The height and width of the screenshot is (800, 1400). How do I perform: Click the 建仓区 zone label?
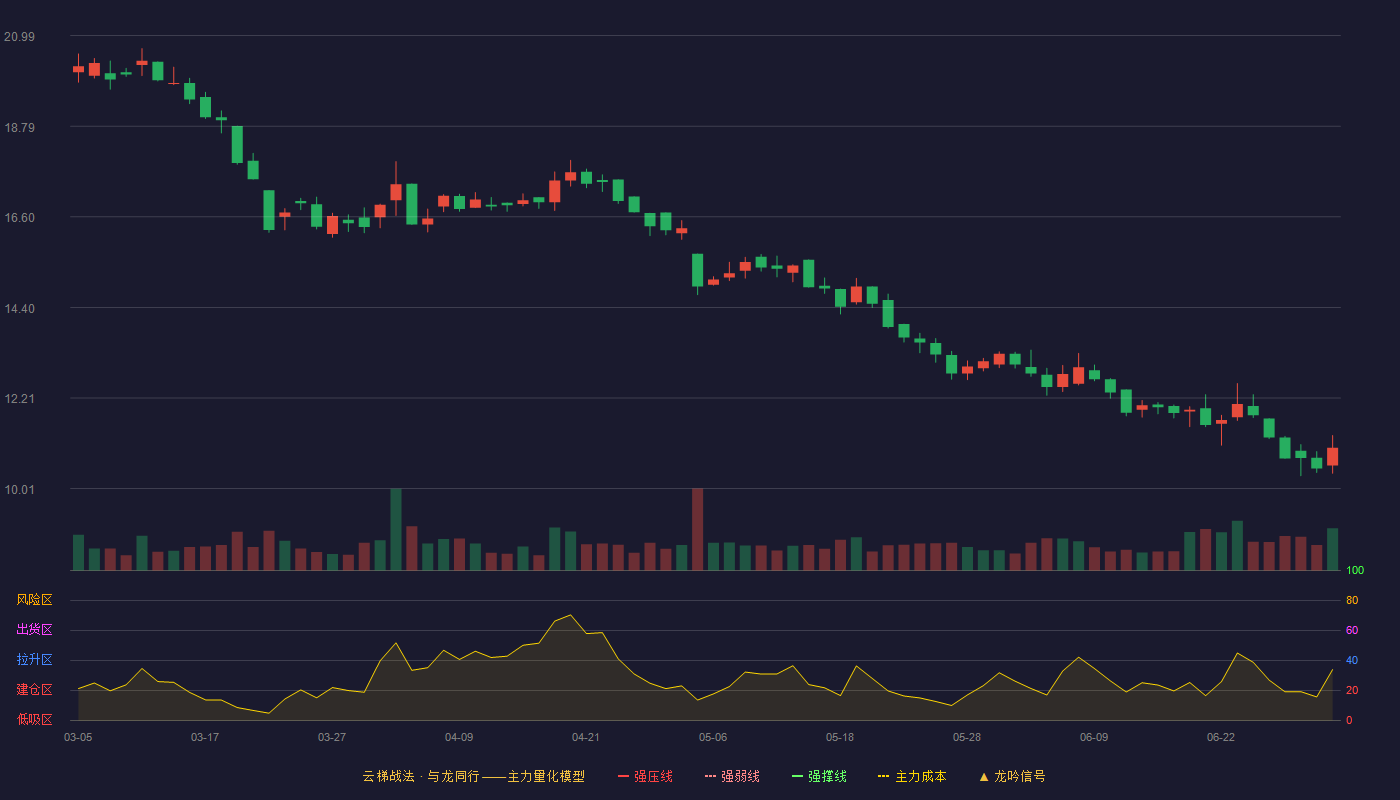(x=34, y=690)
